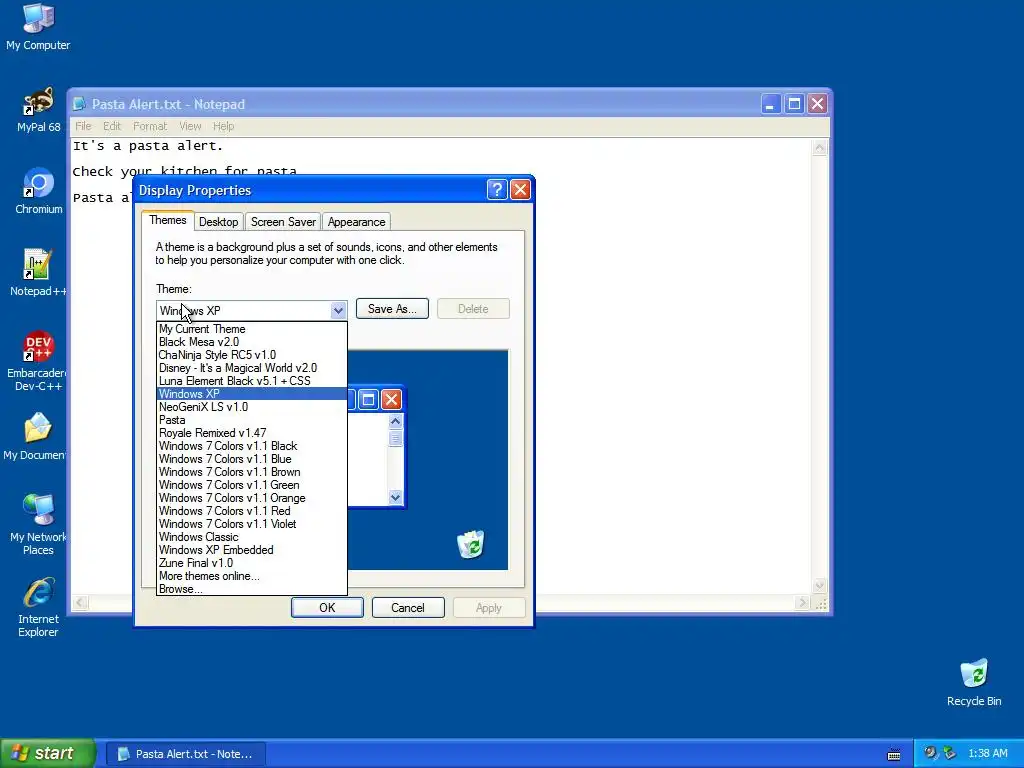Select Luna Element Black v5.1 + CSS

[252, 381]
